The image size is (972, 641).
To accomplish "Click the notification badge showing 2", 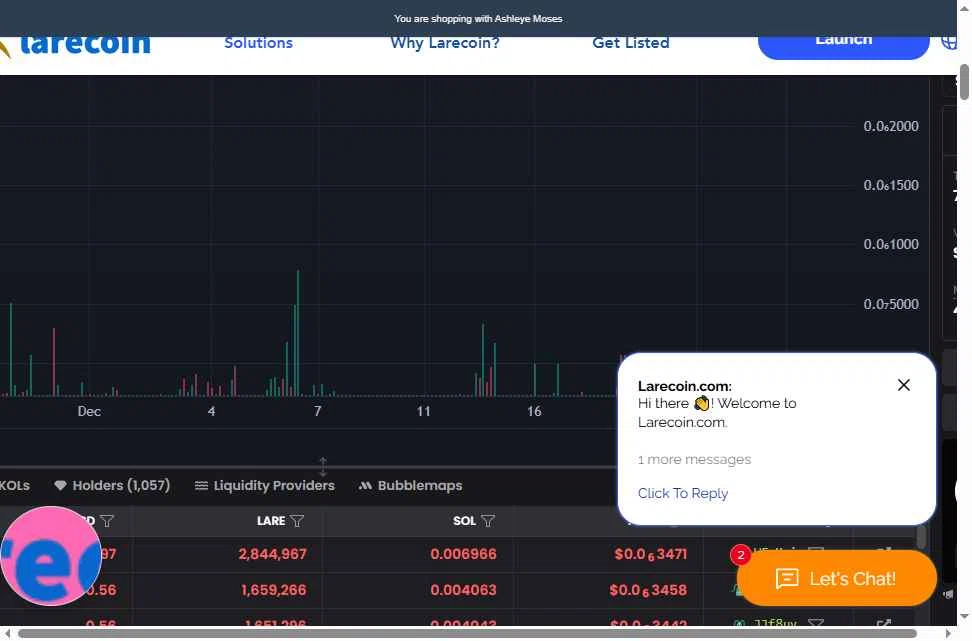I will pos(740,555).
